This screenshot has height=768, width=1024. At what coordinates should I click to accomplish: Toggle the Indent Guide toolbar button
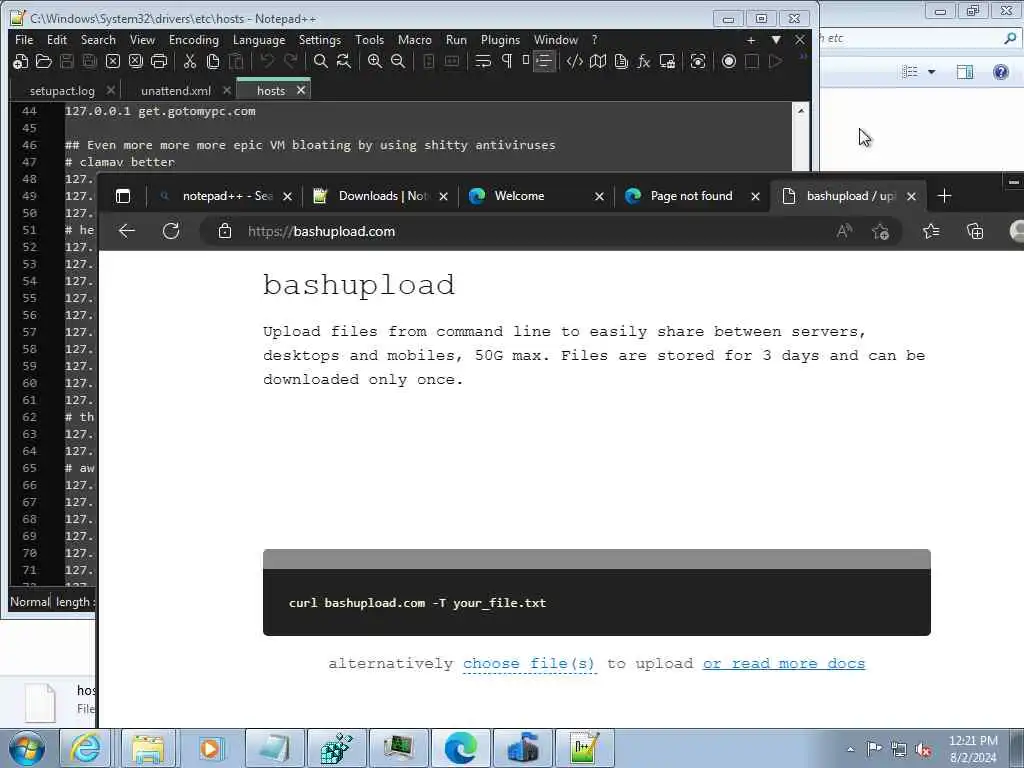pos(543,61)
